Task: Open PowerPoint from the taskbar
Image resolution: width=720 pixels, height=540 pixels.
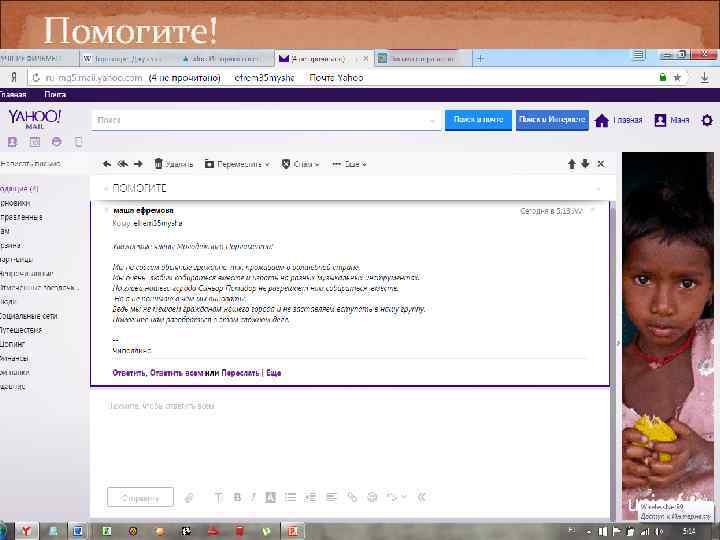Action: (x=293, y=531)
